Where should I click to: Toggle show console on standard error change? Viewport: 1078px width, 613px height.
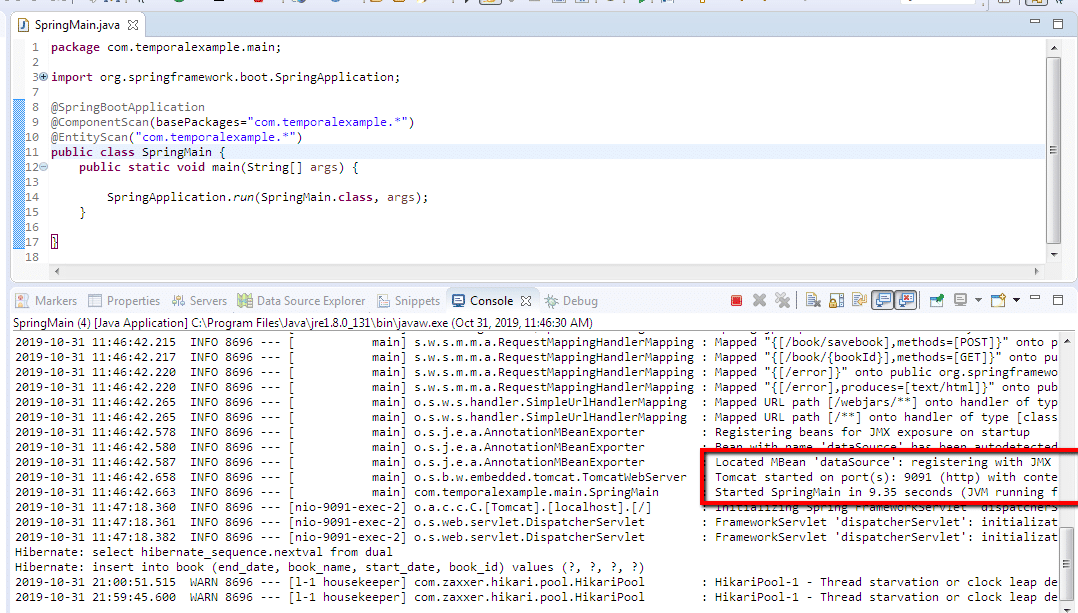pyautogui.click(x=905, y=300)
